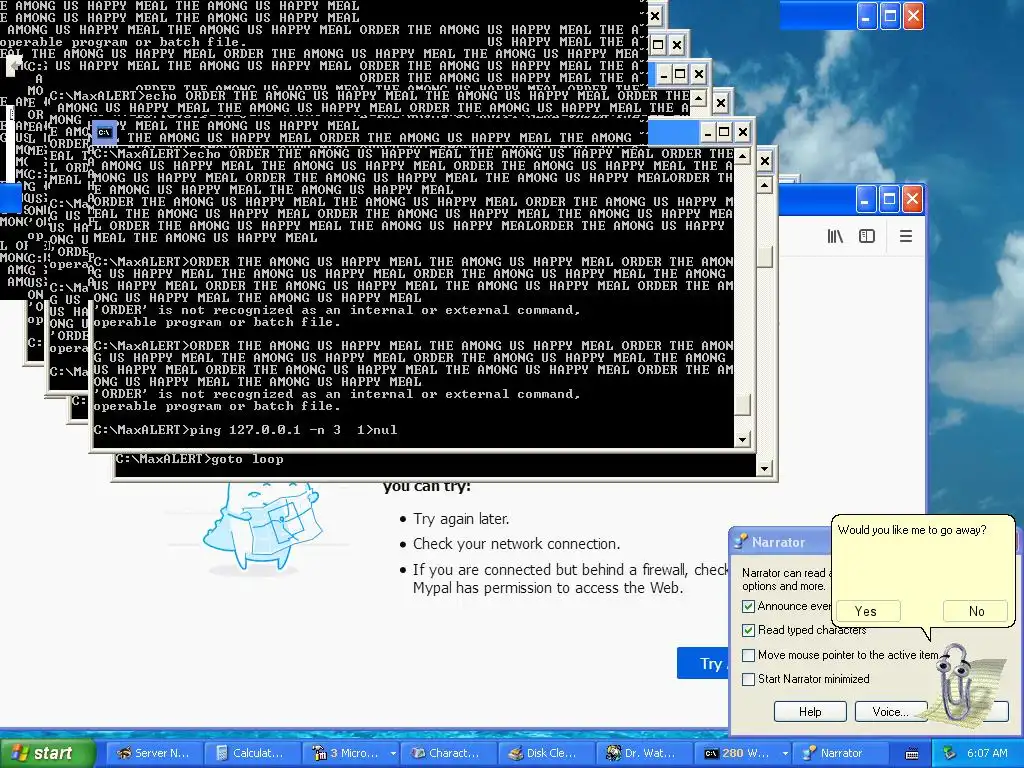
Task: Click the goto loop command line
Action: (199, 459)
